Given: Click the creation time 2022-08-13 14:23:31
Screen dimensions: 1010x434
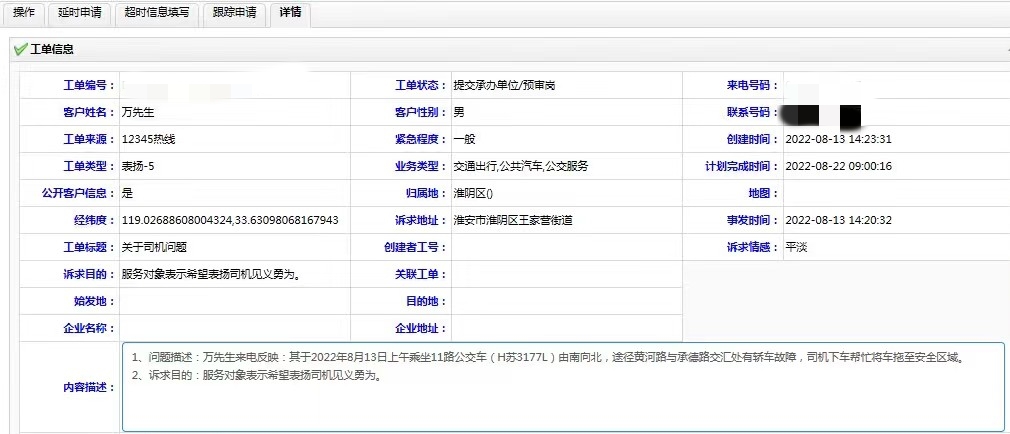Looking at the screenshot, I should click(x=839, y=140).
